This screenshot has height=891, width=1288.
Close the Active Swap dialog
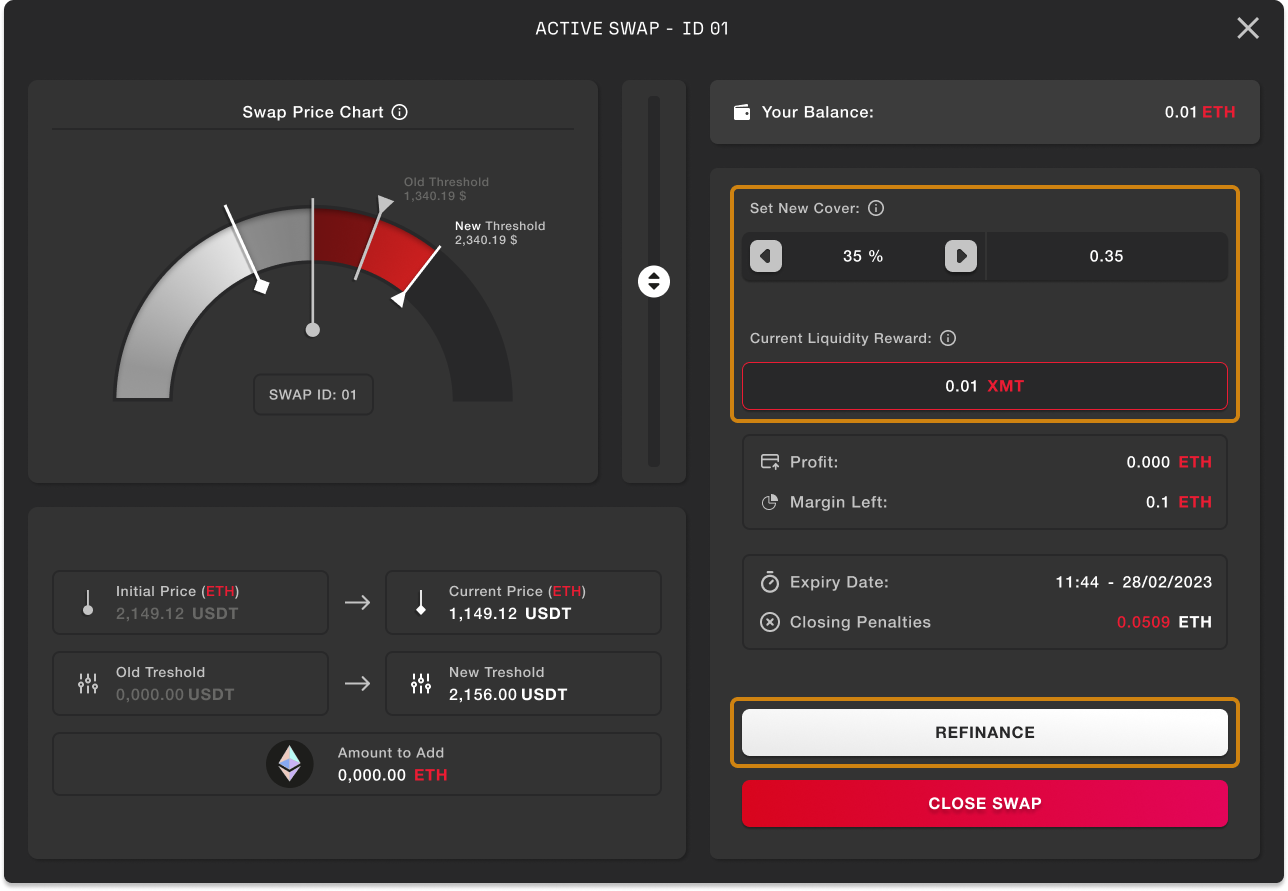tap(1247, 29)
